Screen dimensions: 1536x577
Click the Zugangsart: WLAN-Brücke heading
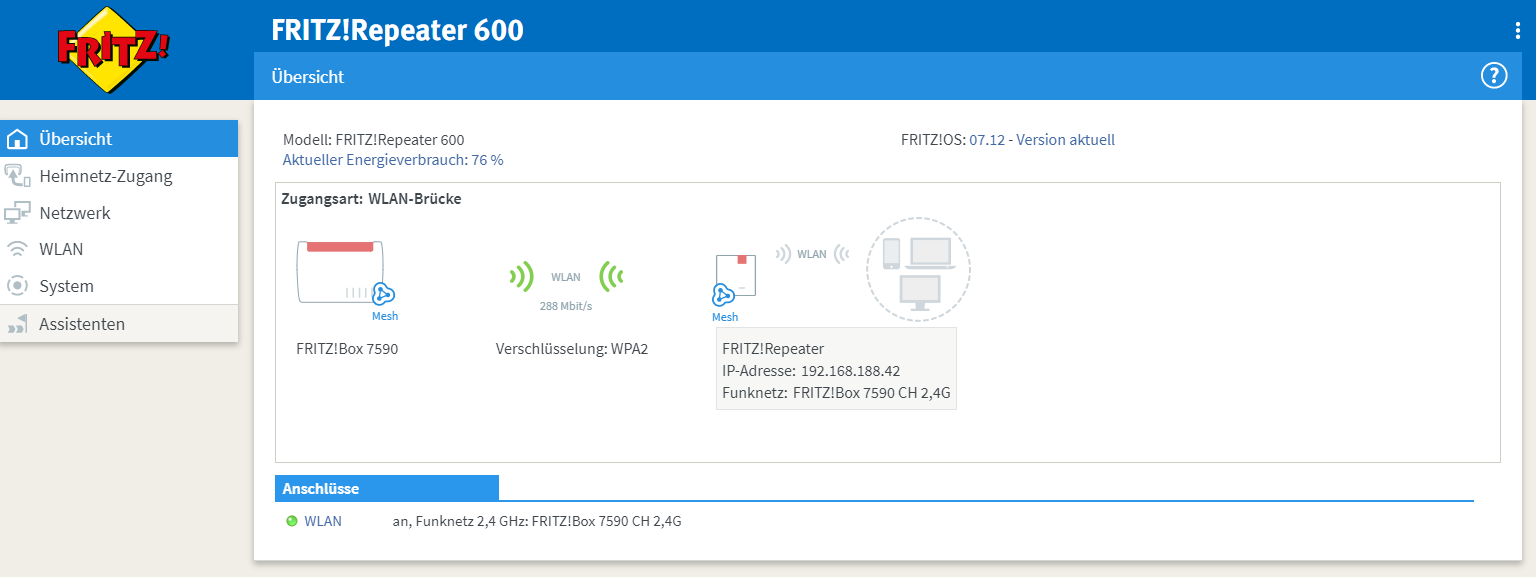point(371,199)
